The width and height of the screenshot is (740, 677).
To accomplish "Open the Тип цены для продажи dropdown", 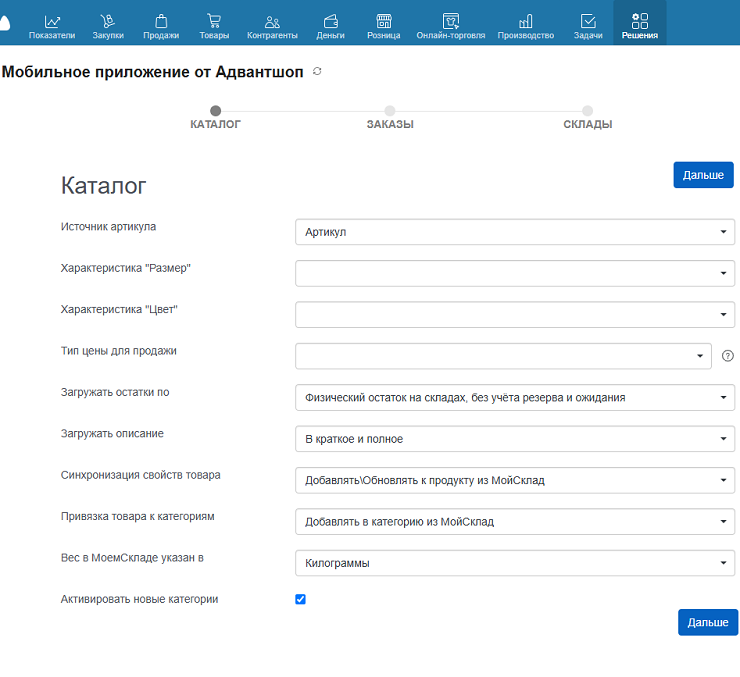I will [503, 356].
